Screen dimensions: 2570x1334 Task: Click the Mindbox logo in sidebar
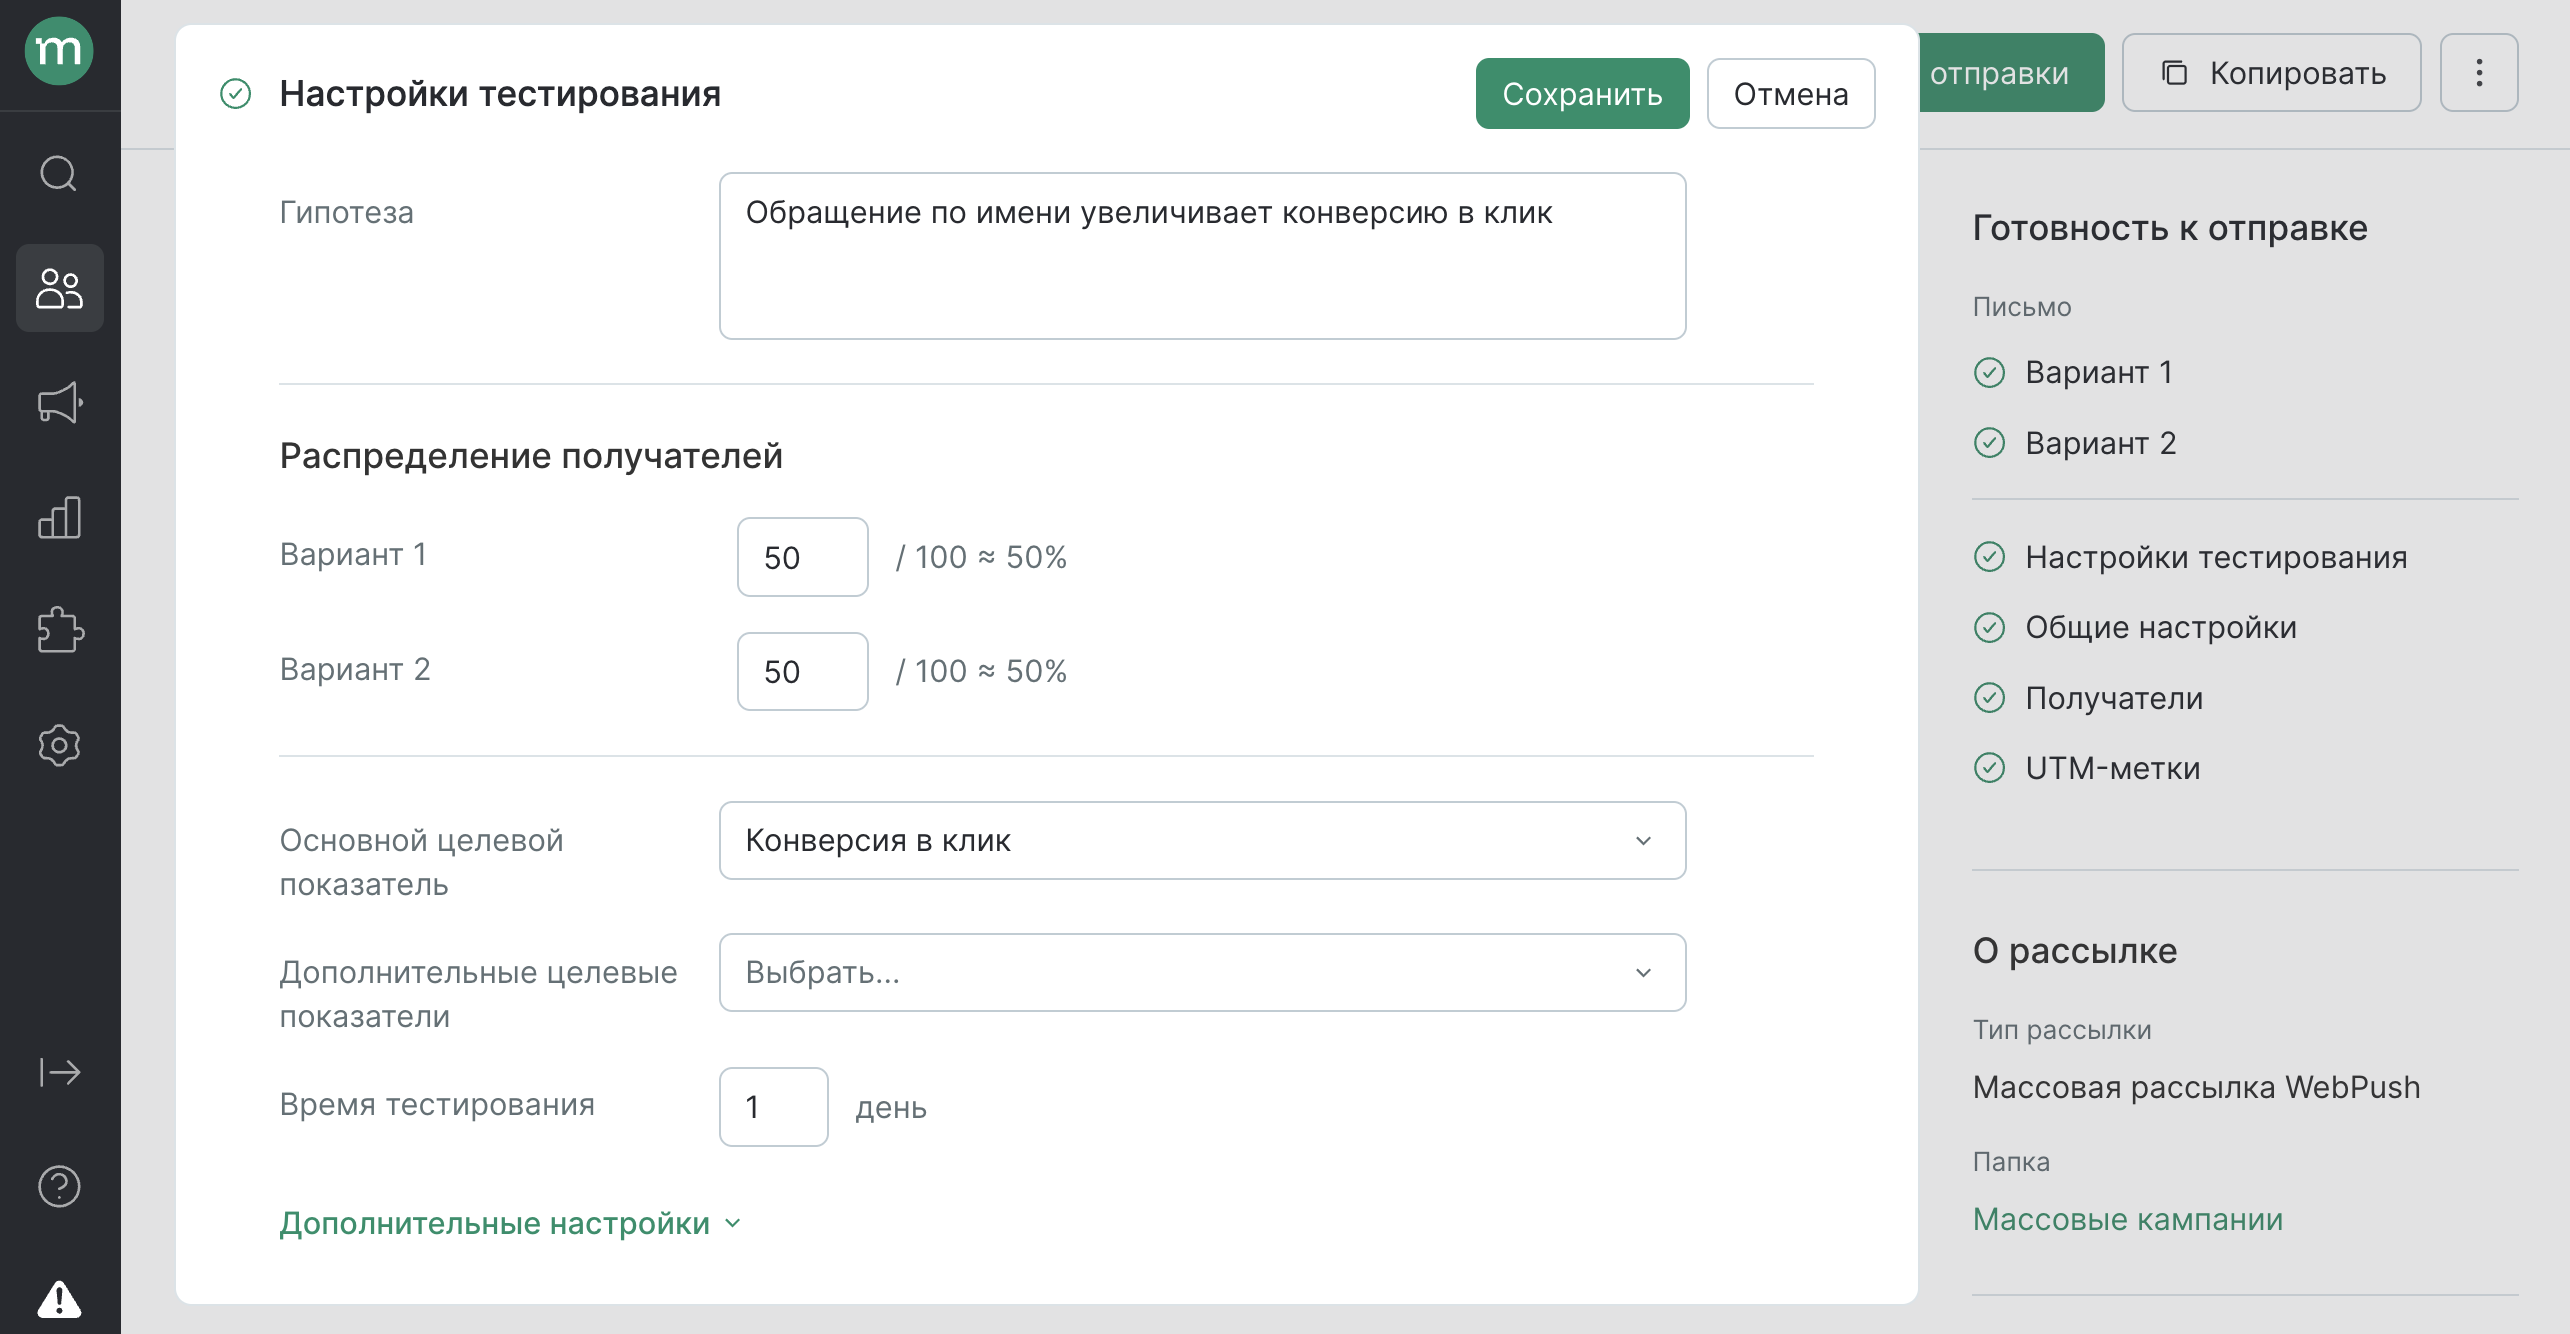[x=59, y=51]
